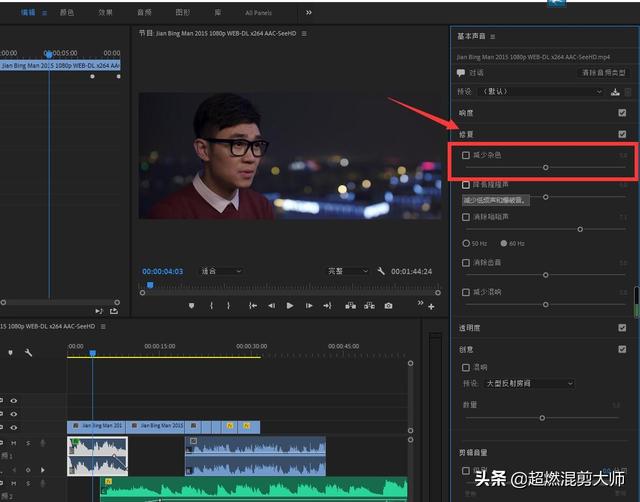Hide the video track containing Jian Bing Man clips
Screen dimensions: 640x502
(x=13, y=427)
